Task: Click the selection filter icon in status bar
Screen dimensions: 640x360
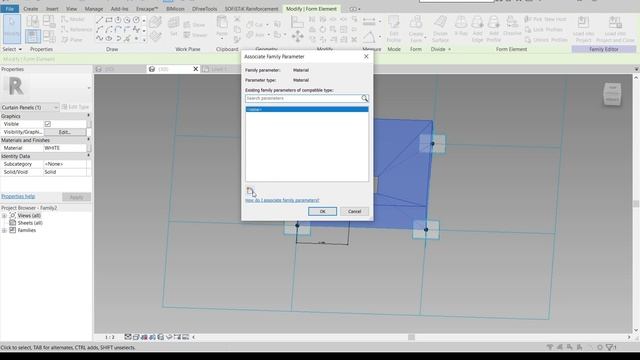Action: click(x=610, y=347)
